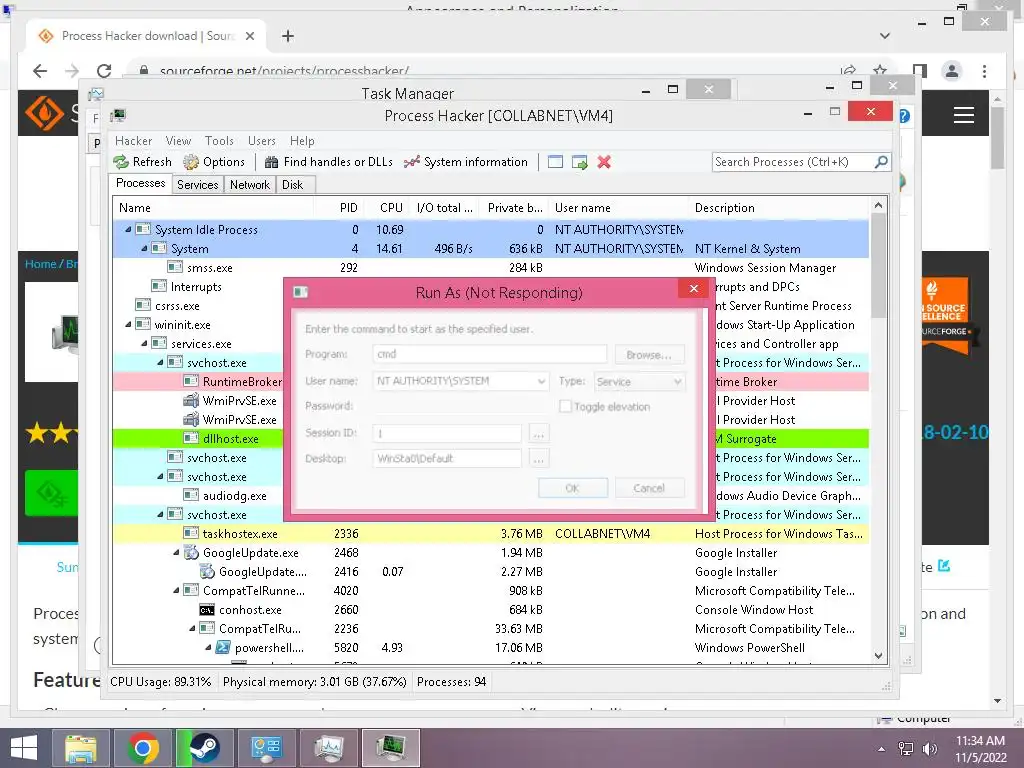Click the Browse... button
The image size is (1024, 768).
pos(648,355)
